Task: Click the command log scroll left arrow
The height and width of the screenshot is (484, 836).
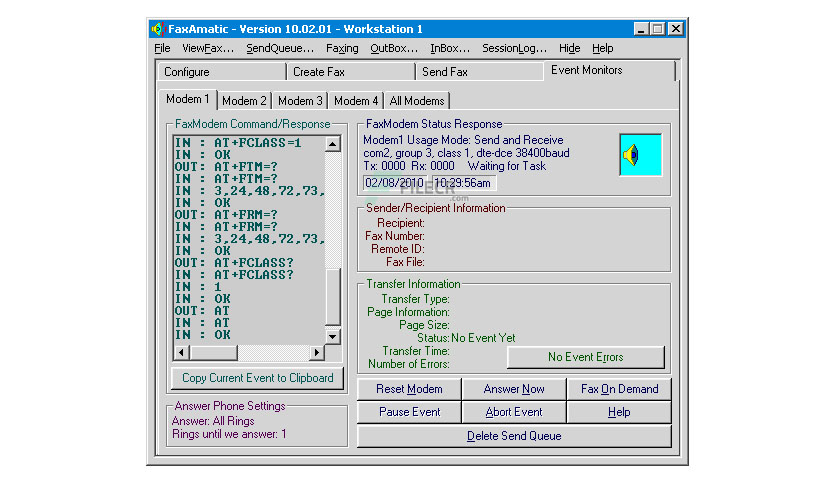Action: [181, 352]
